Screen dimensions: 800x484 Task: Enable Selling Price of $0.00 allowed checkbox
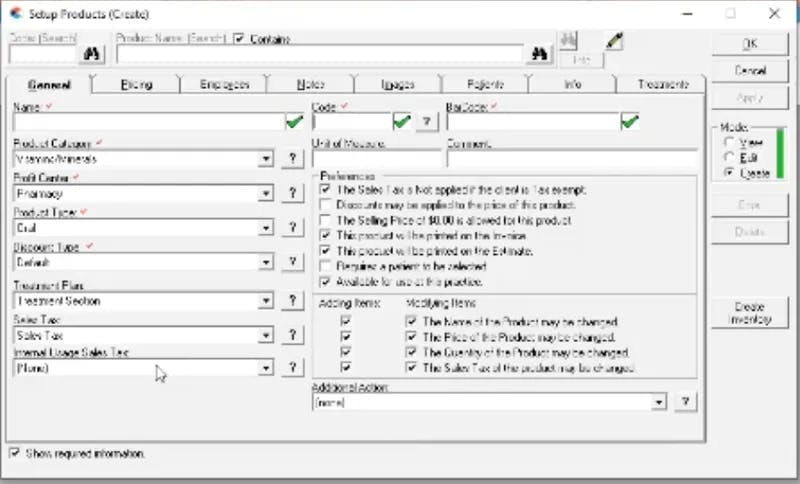click(325, 220)
